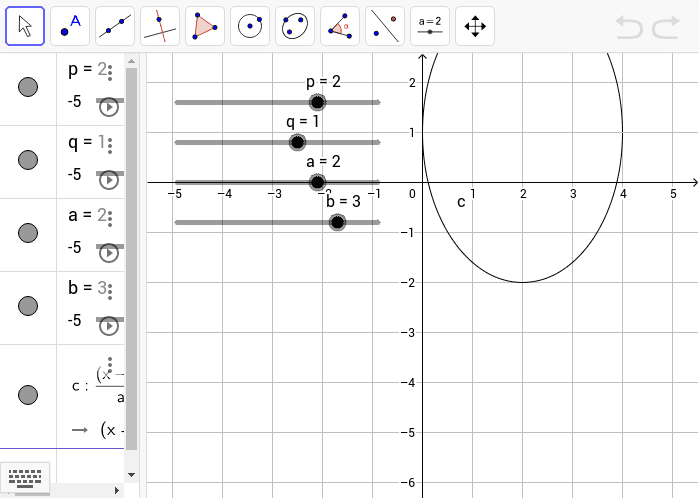Click the p = 2 slider handle
This screenshot has width=700, height=500.
317,102
